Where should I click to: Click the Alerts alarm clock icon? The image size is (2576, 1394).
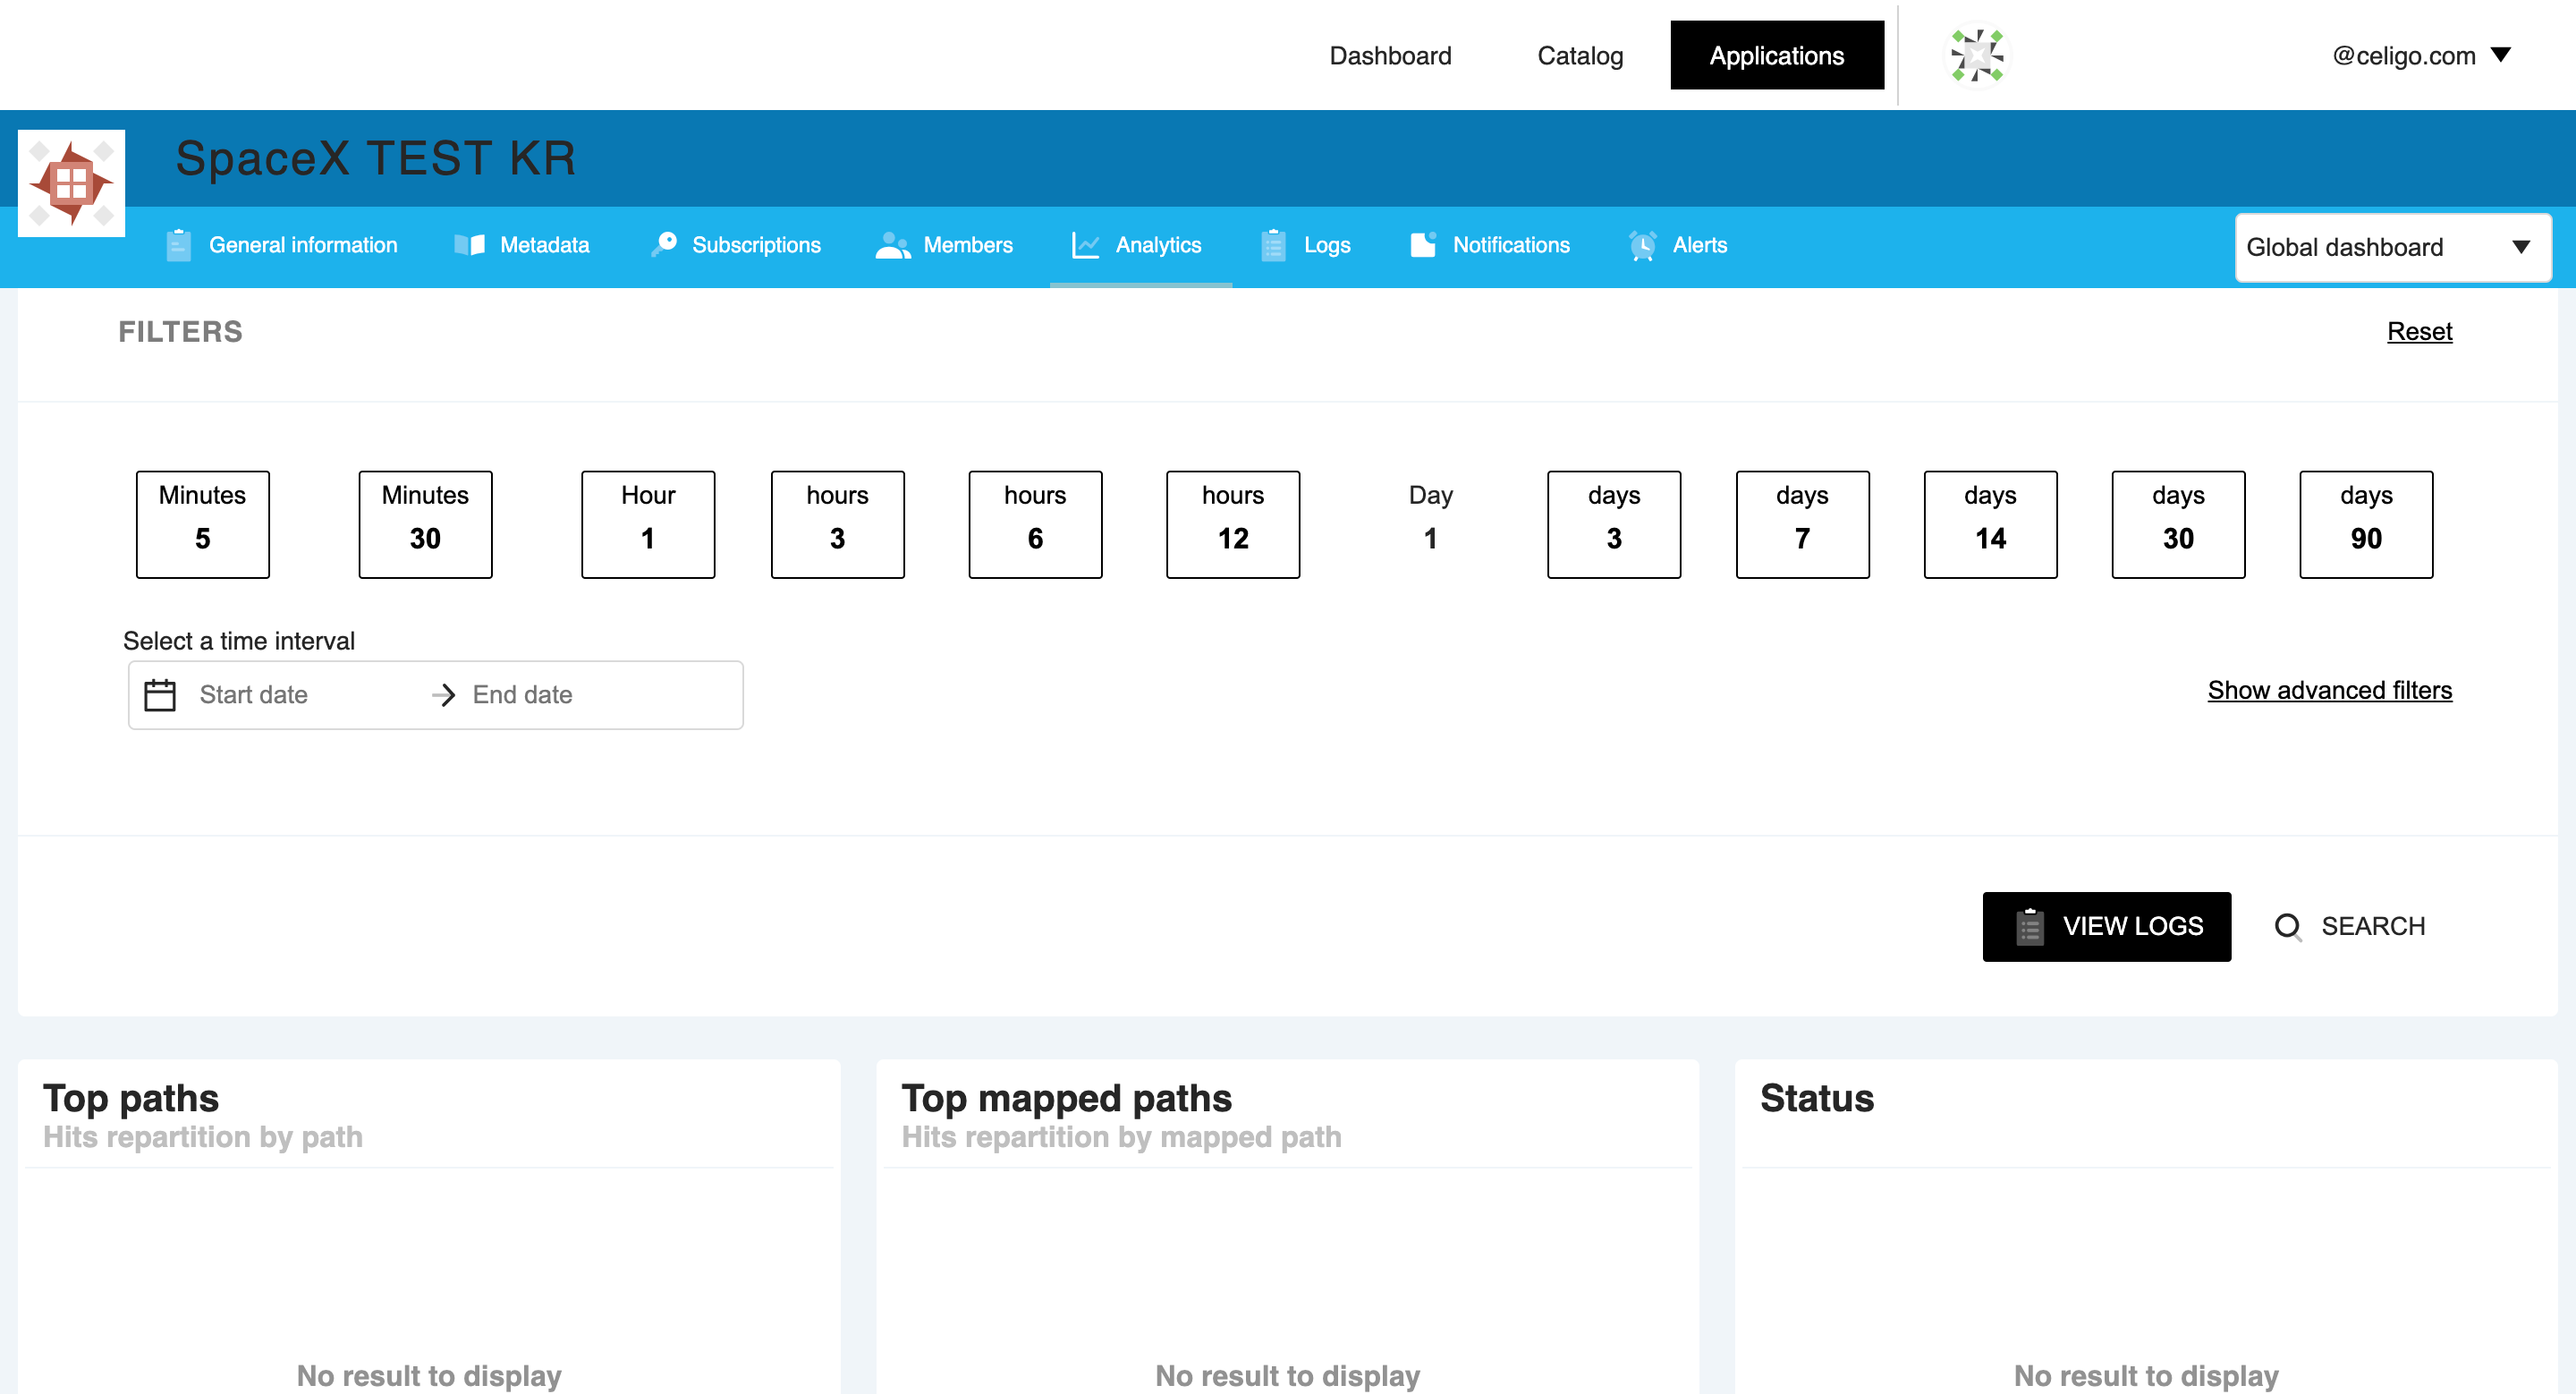(1642, 245)
